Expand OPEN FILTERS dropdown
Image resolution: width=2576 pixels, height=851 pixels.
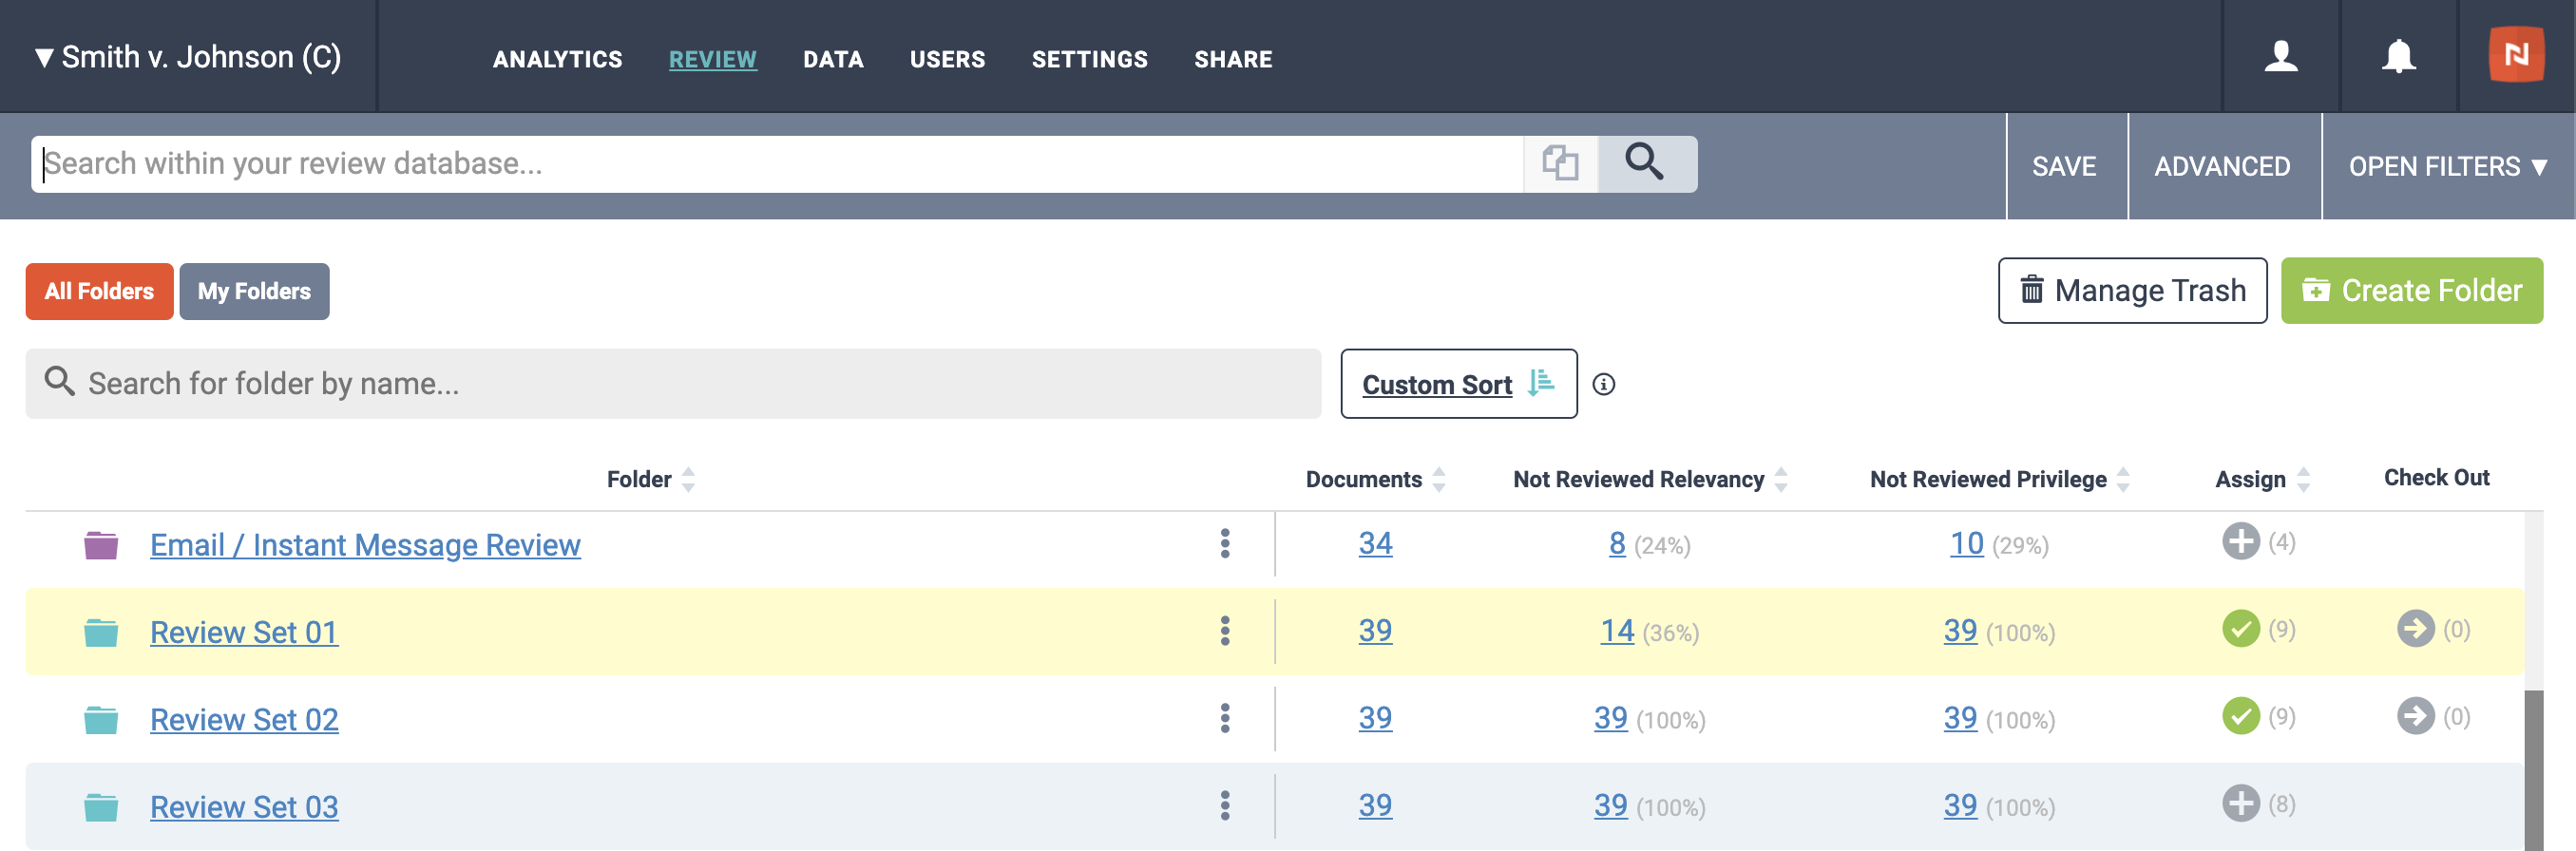pyautogui.click(x=2447, y=166)
